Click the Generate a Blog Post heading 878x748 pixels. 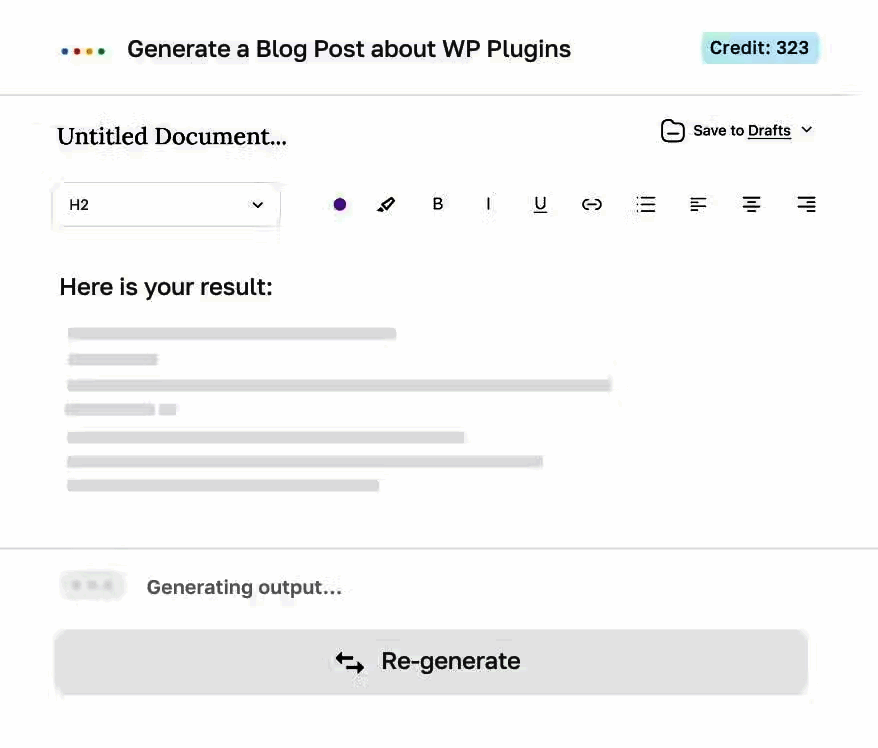(349, 49)
